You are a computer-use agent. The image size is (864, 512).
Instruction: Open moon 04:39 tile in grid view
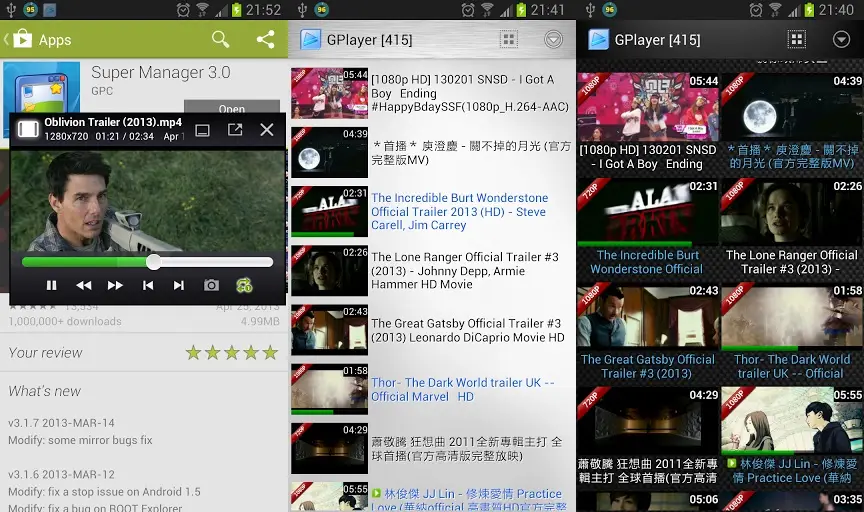tap(792, 107)
